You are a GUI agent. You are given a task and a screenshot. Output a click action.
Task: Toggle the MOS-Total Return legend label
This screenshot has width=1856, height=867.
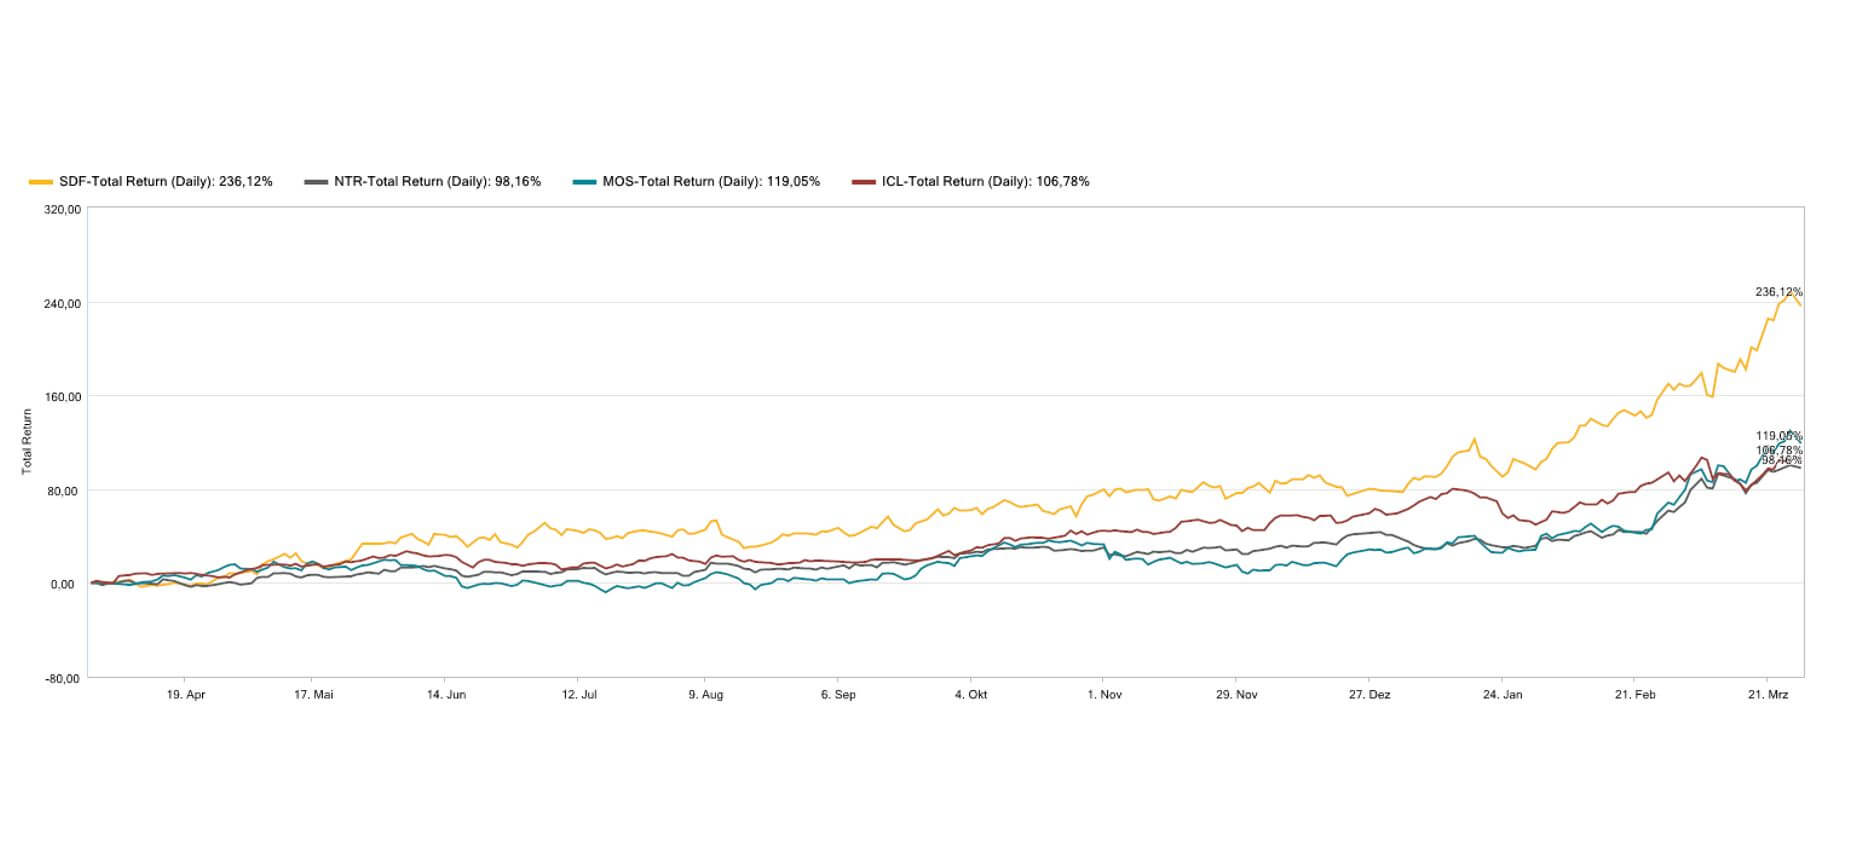[710, 182]
